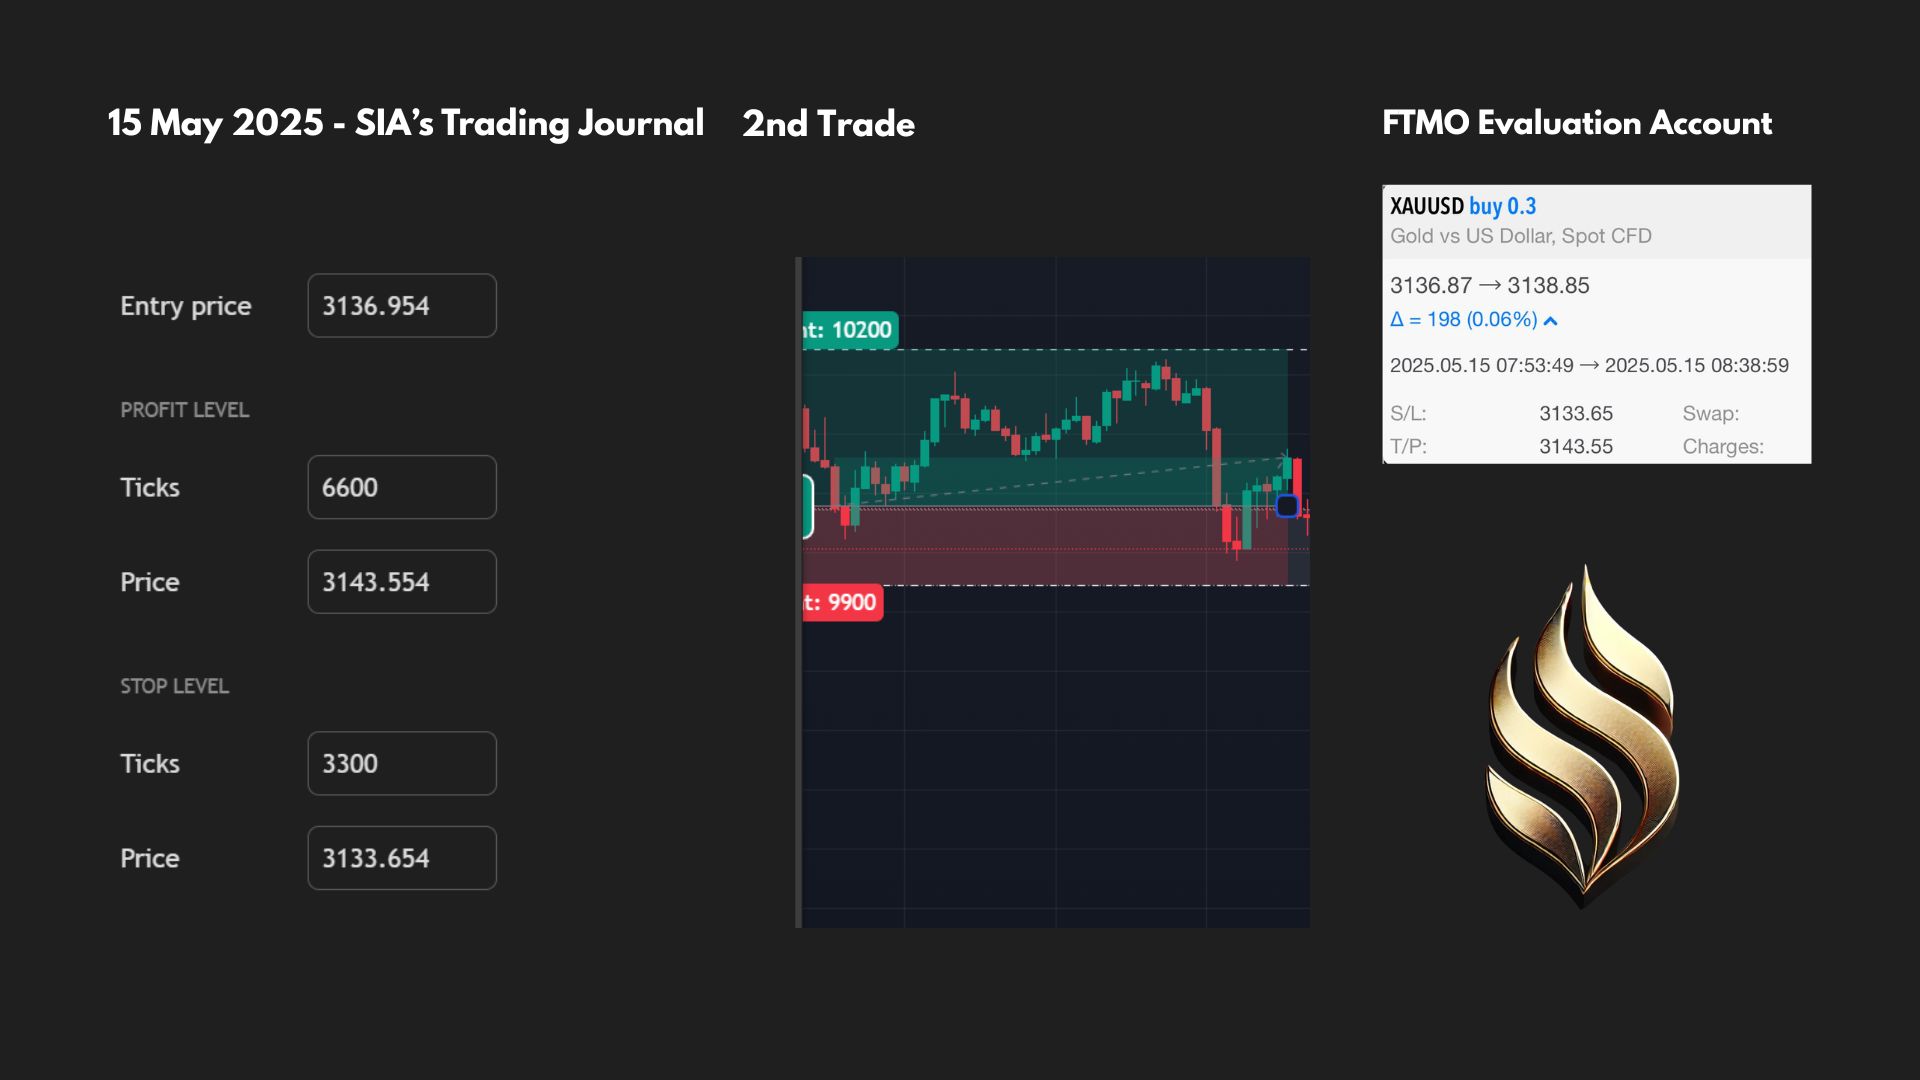Click the blue square marker on chart
The width and height of the screenshot is (1920, 1080).
(x=1287, y=506)
